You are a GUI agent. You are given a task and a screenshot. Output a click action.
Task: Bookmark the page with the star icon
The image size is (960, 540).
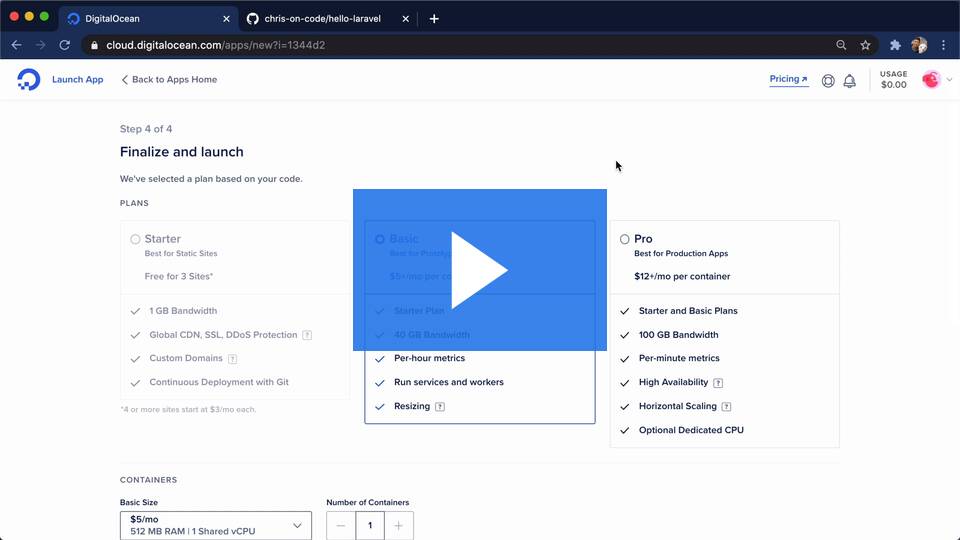point(865,45)
